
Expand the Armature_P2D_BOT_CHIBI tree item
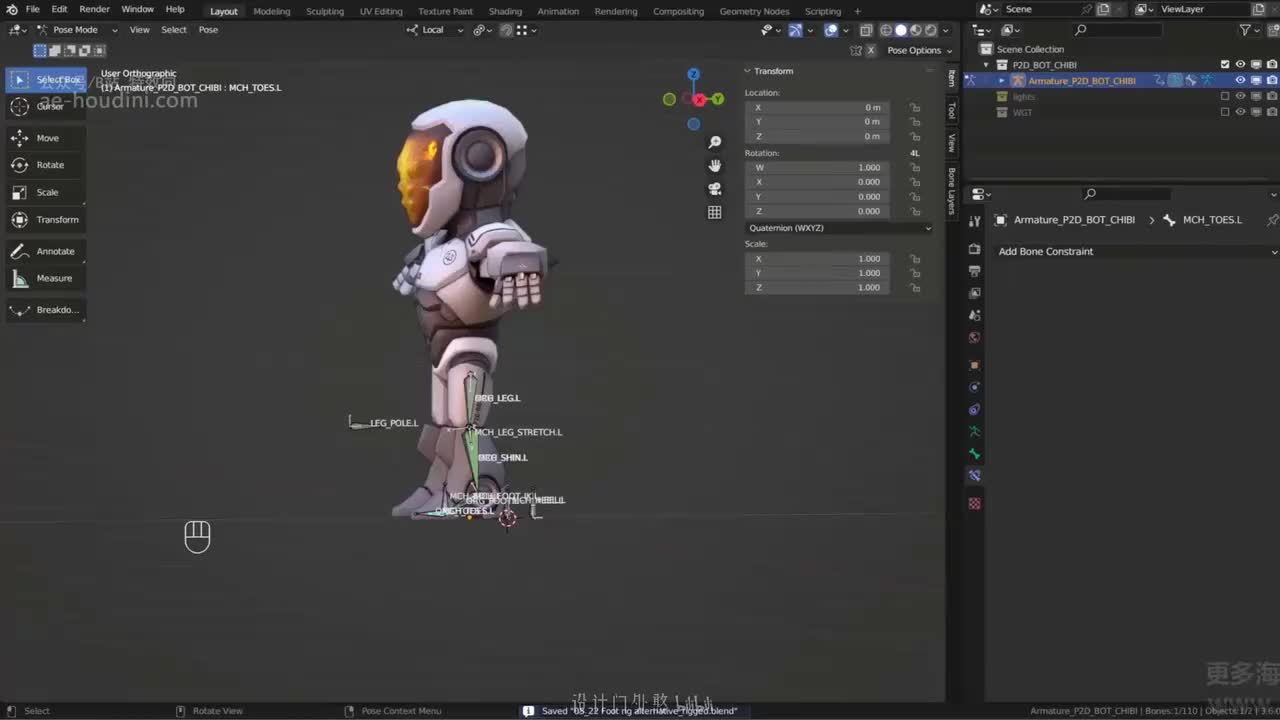[1002, 81]
